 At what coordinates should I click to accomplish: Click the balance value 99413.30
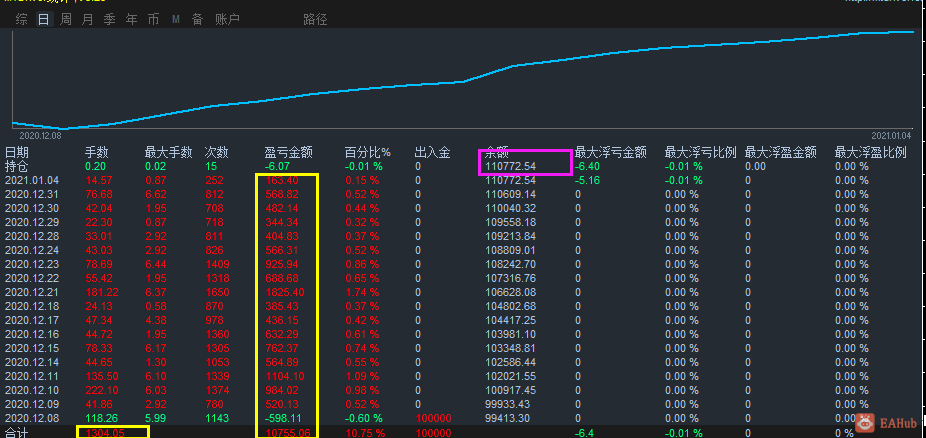tap(507, 418)
